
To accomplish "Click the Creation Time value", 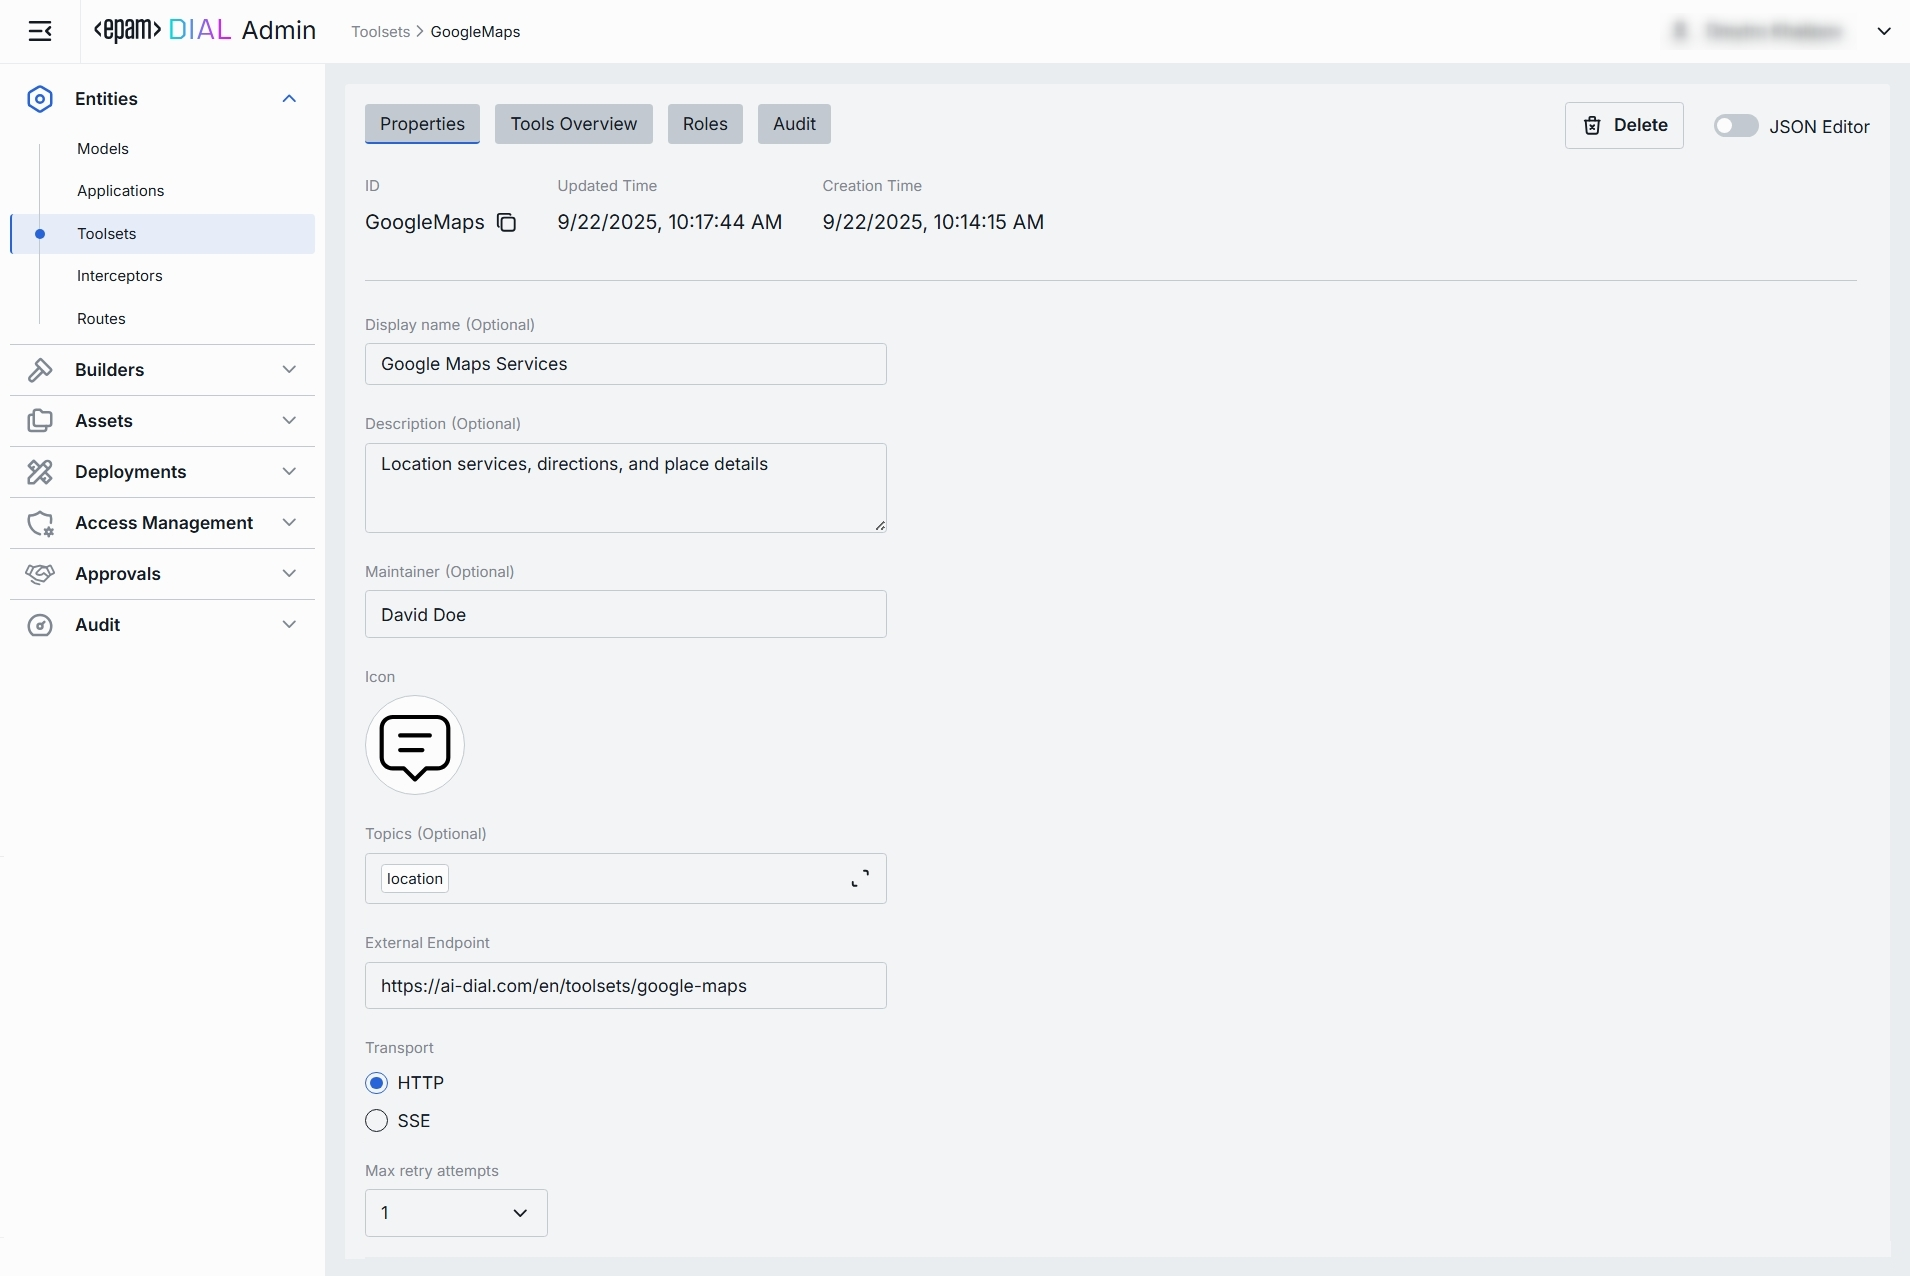I will point(933,222).
